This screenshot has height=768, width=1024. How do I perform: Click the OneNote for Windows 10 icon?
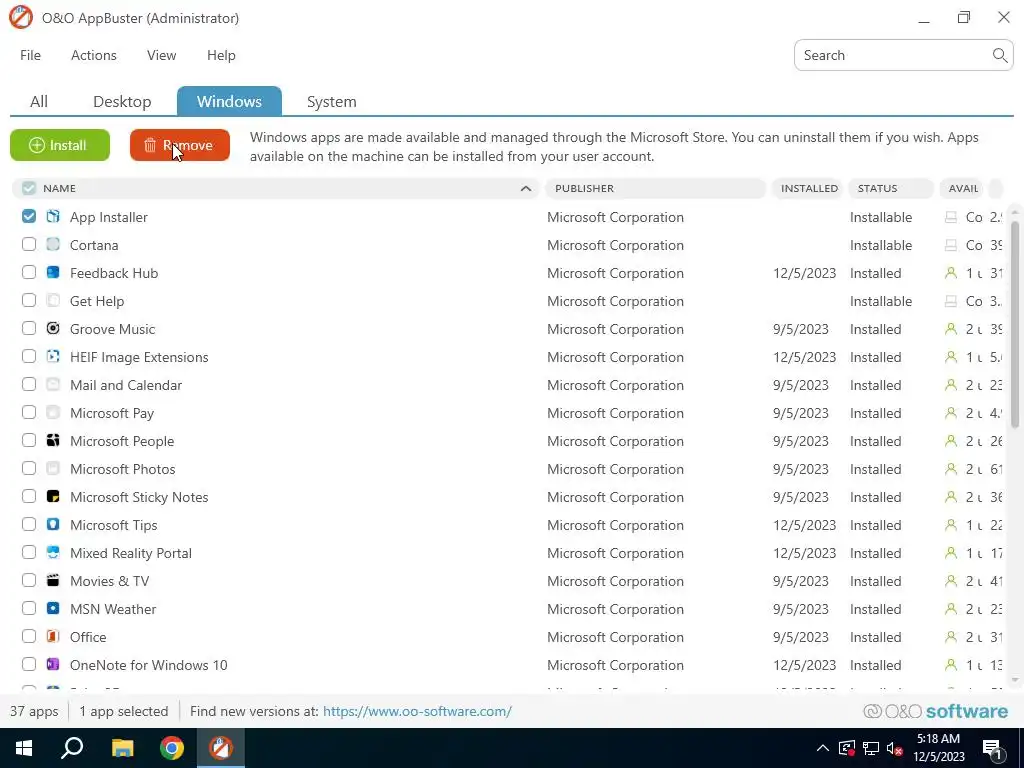coord(53,665)
